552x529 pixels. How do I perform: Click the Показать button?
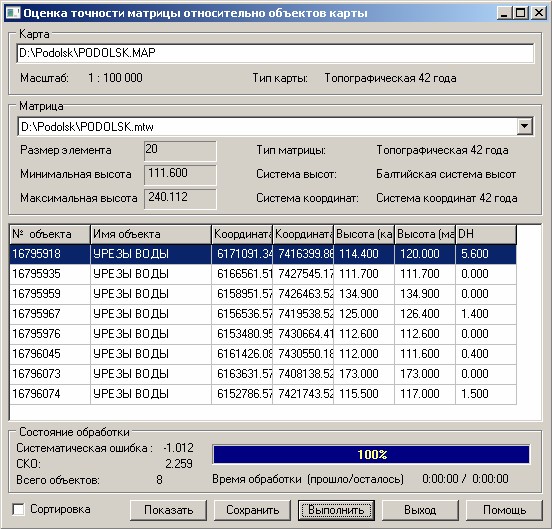(168, 510)
